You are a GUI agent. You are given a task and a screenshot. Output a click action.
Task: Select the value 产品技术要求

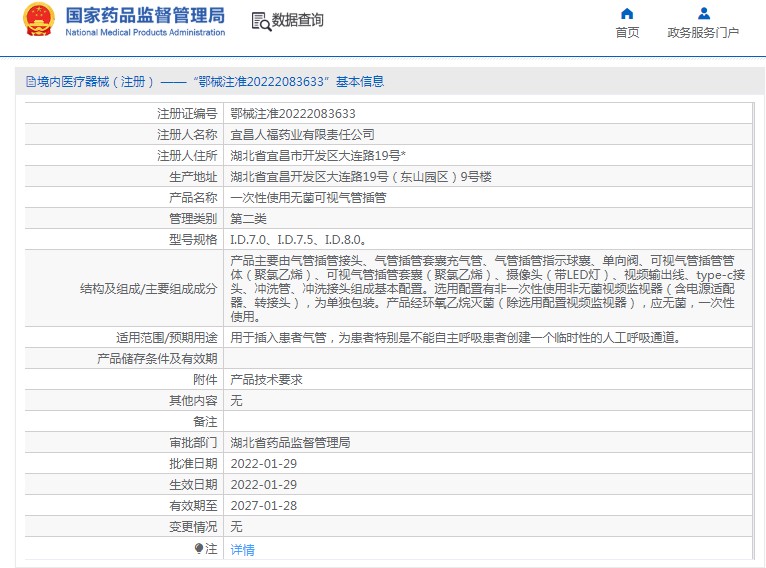tap(266, 379)
